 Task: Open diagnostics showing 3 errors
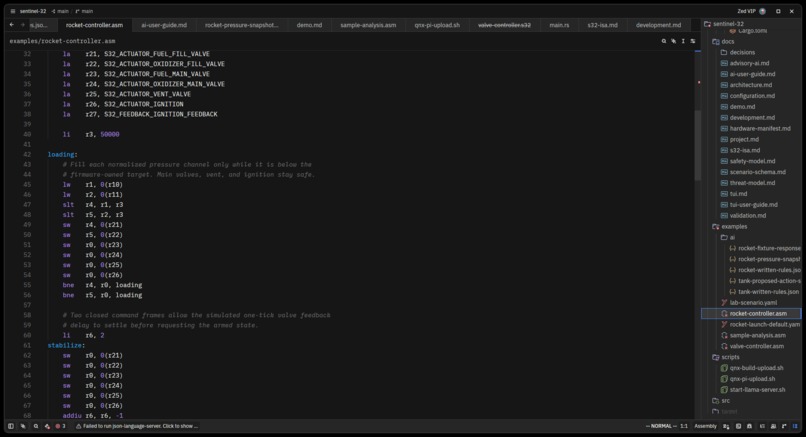(x=60, y=426)
